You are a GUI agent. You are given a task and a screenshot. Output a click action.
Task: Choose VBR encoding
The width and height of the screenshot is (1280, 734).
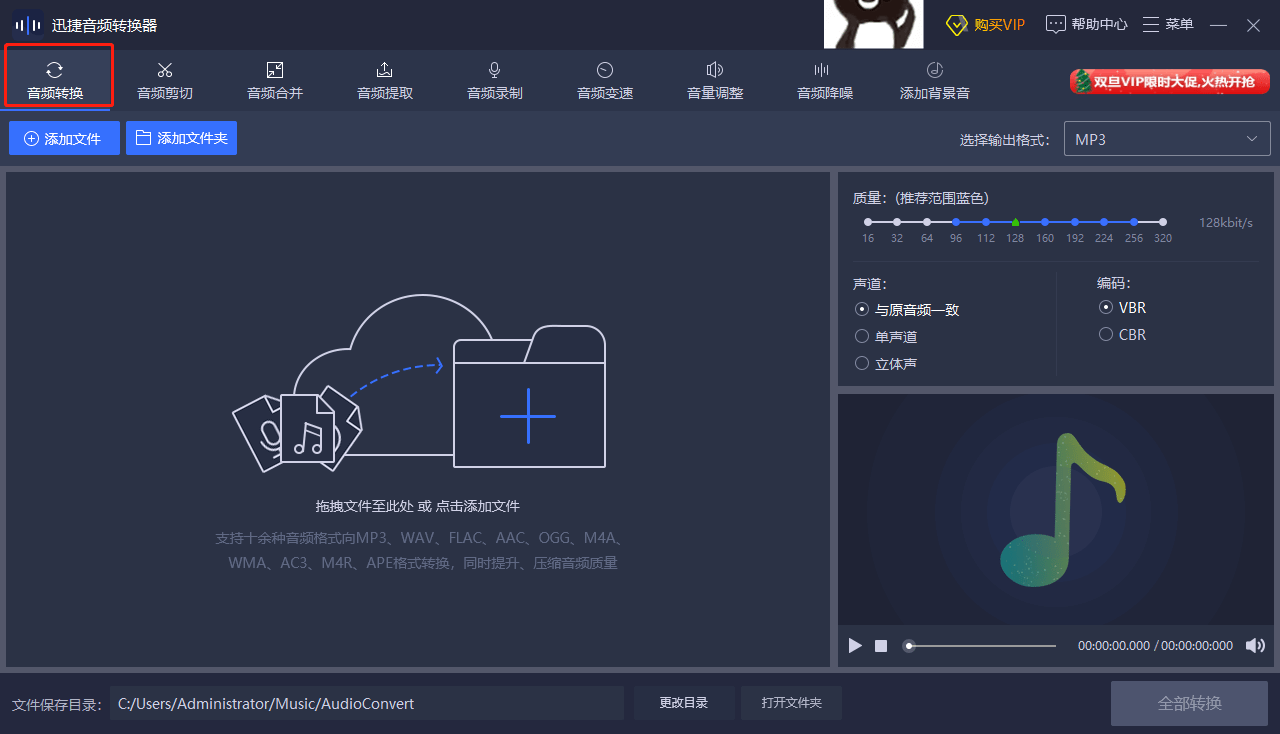(x=1122, y=308)
